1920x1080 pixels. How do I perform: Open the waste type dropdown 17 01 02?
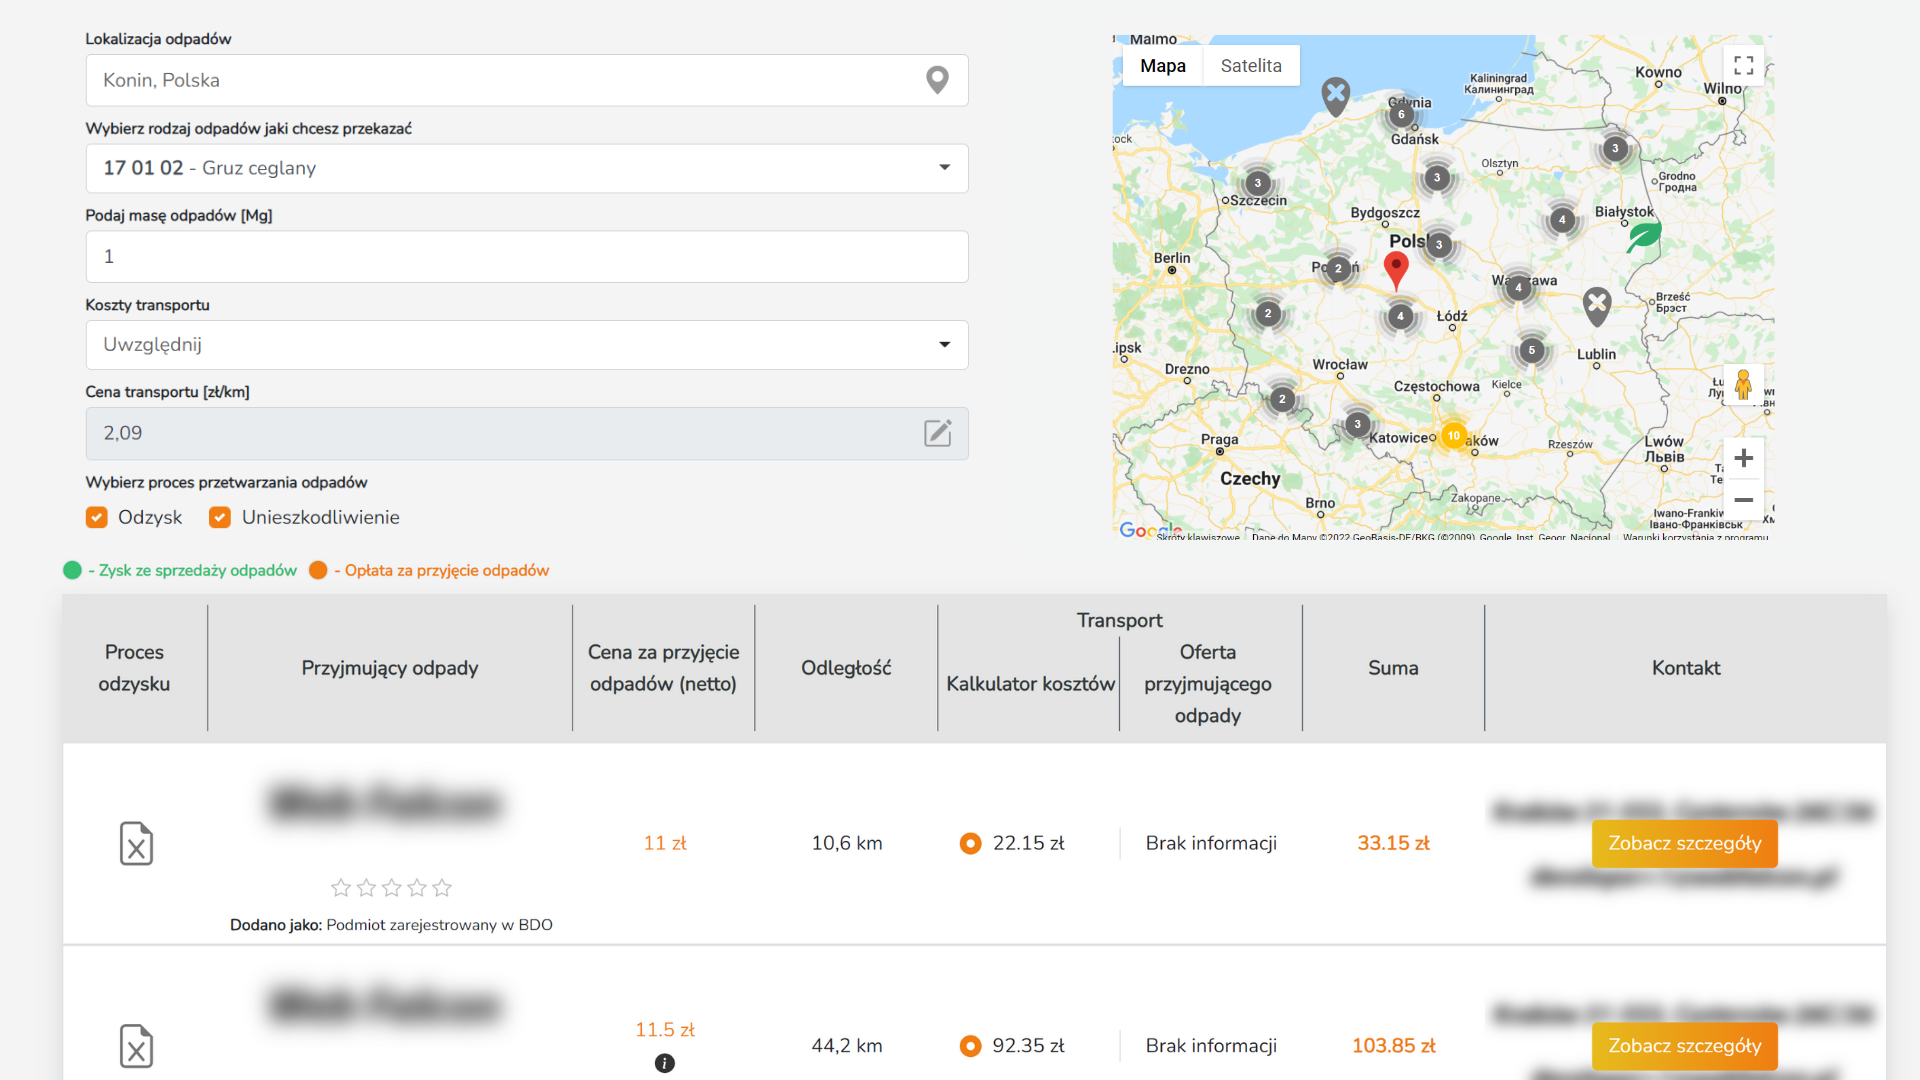coord(527,168)
